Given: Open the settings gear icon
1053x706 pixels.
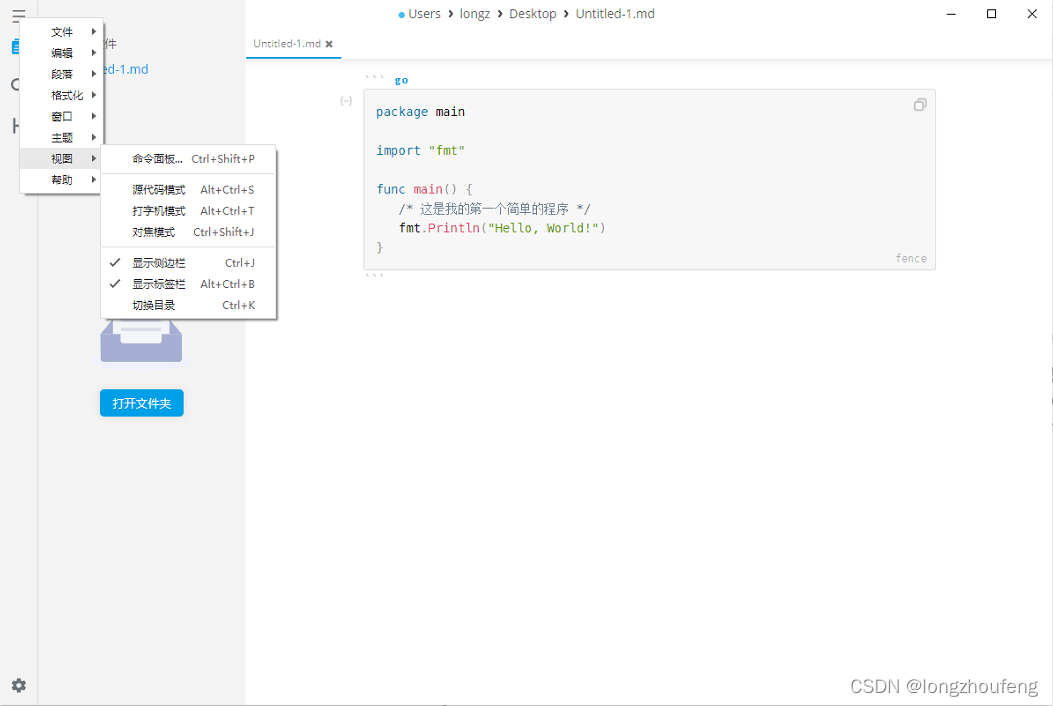Looking at the screenshot, I should pyautogui.click(x=19, y=685).
